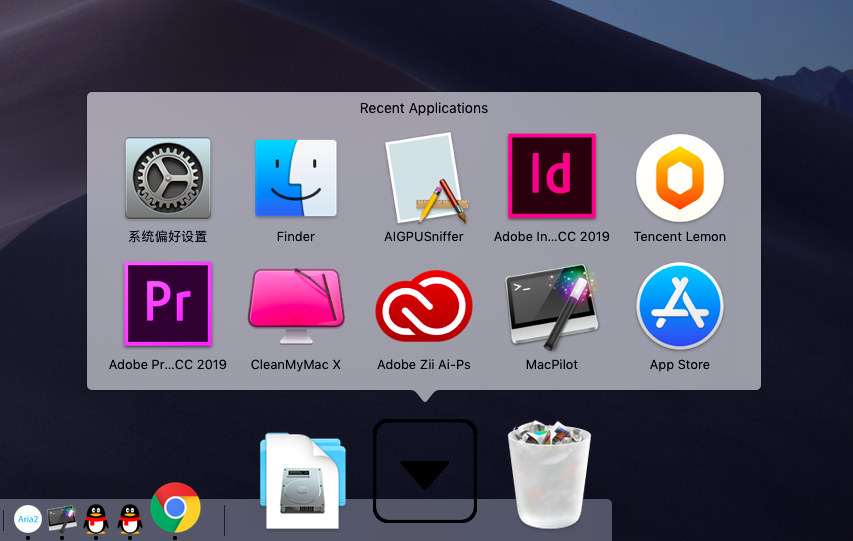Collapse the Recent Applications stack in Dock
Screen dimensions: 853x541
(424, 471)
